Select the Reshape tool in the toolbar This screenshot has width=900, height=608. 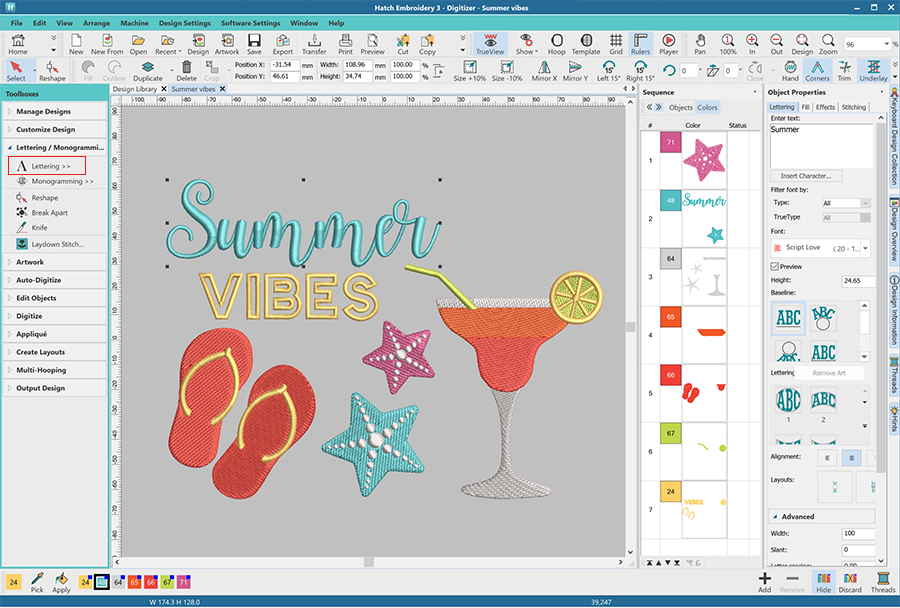52,71
